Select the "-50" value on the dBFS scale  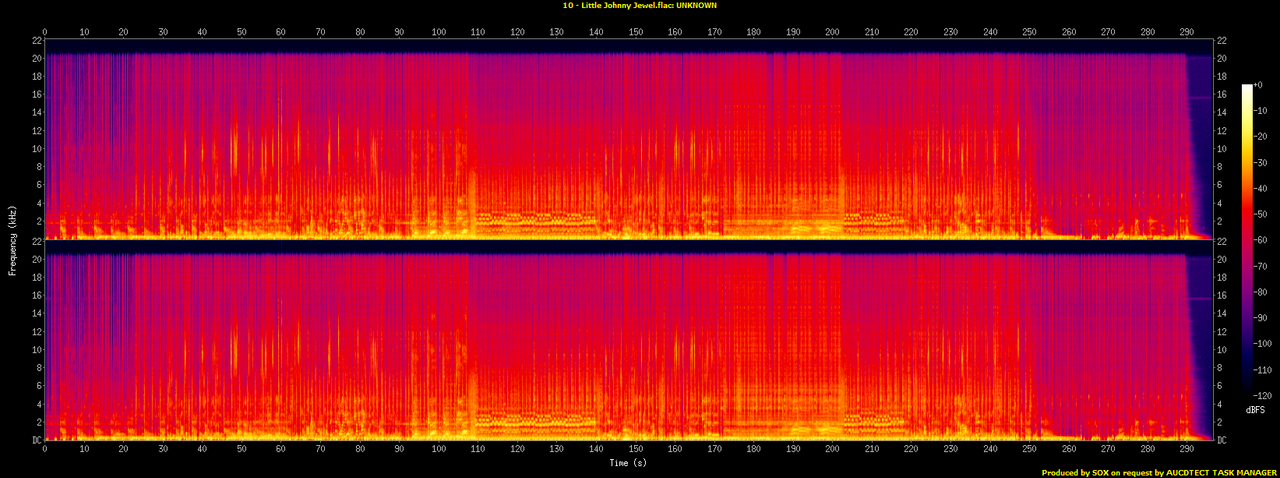click(x=1261, y=214)
